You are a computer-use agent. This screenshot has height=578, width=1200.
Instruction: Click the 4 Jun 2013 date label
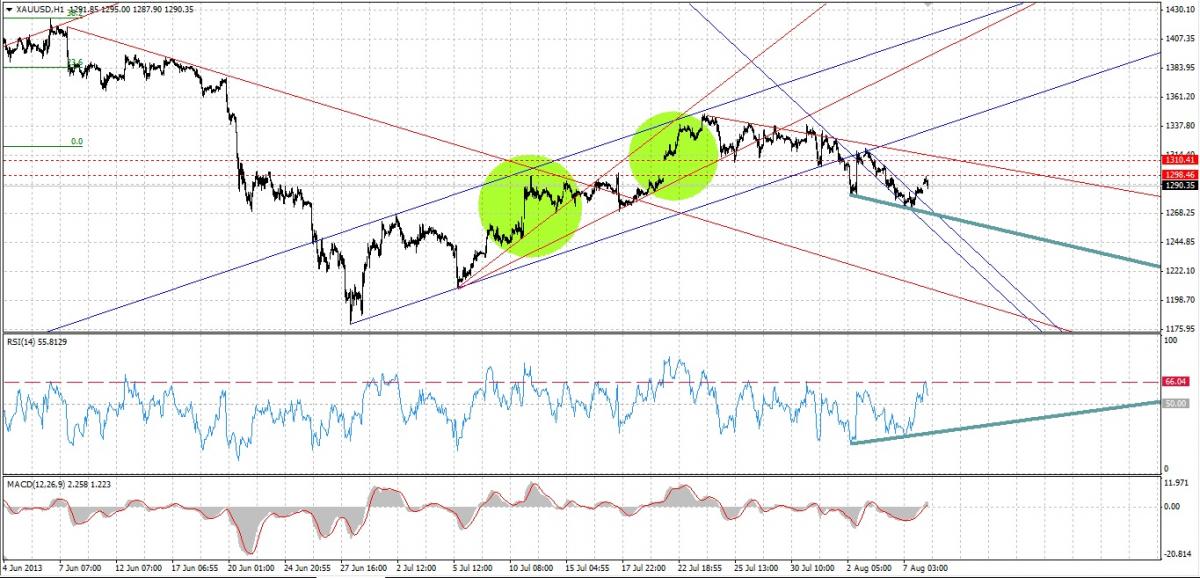point(22,566)
